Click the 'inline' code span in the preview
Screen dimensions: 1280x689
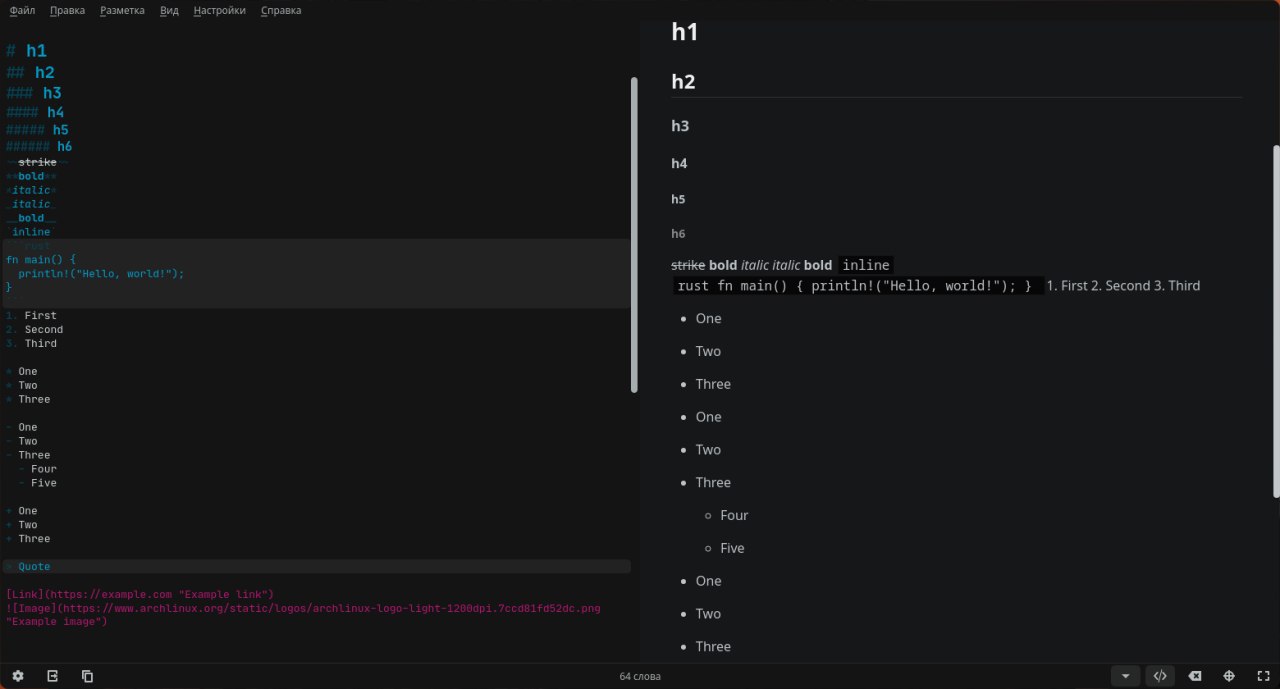click(866, 265)
